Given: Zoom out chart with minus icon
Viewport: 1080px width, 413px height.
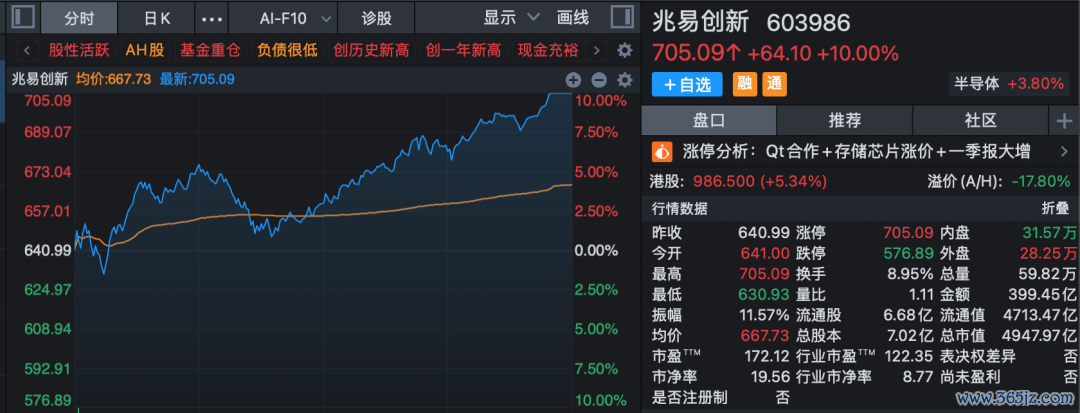Looking at the screenshot, I should pyautogui.click(x=599, y=80).
